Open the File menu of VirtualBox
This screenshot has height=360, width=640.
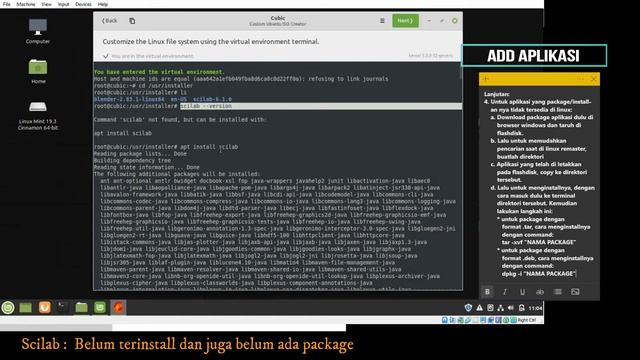[7, 4]
